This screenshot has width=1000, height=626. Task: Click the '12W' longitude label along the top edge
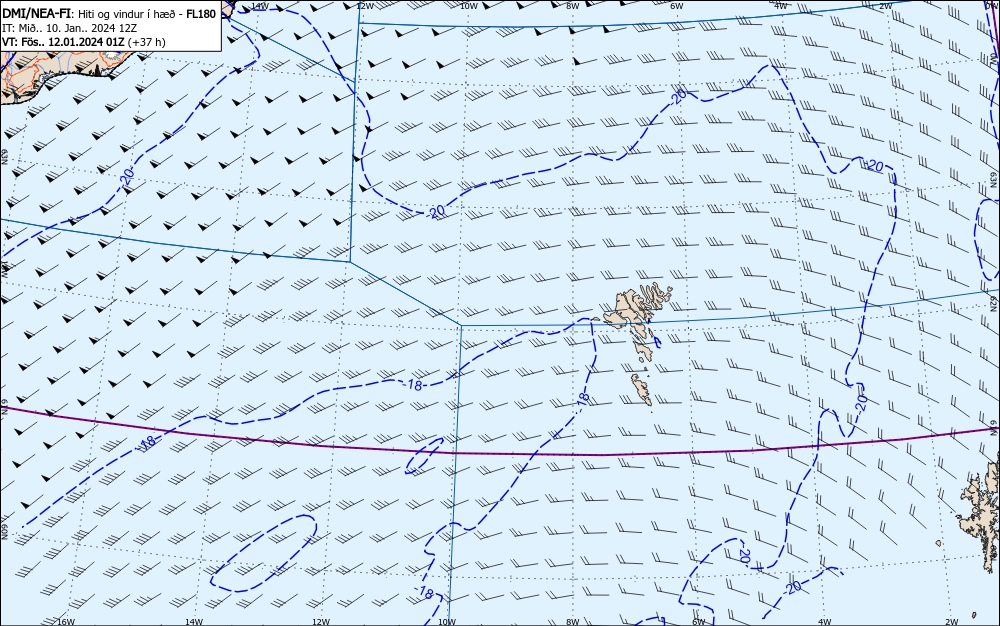click(364, 5)
